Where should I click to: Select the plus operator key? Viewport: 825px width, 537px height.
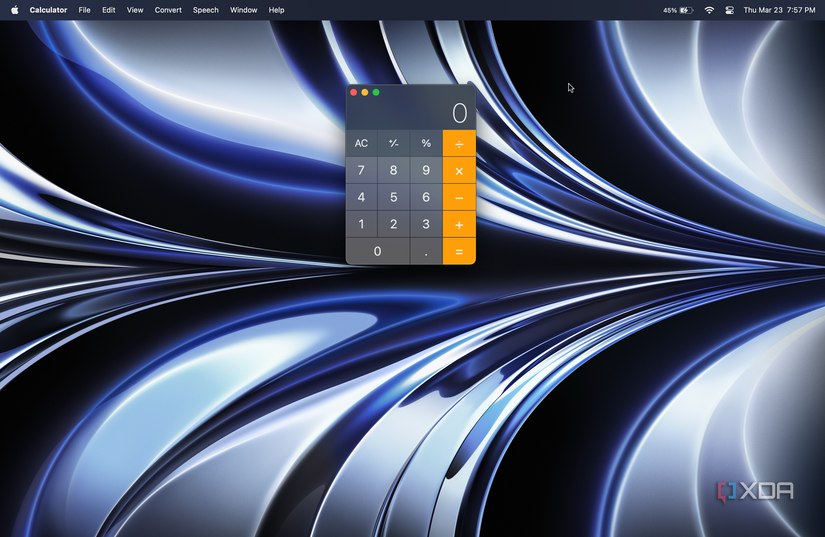[x=459, y=225]
